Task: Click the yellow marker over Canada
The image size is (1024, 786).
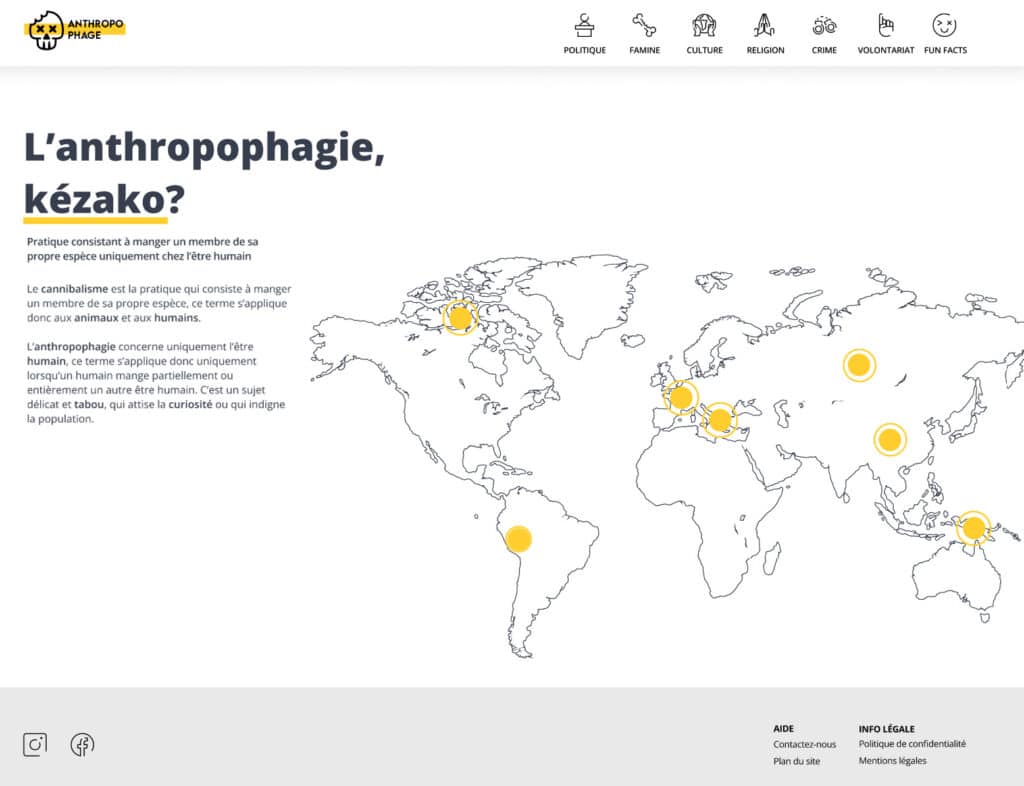Action: pos(459,317)
